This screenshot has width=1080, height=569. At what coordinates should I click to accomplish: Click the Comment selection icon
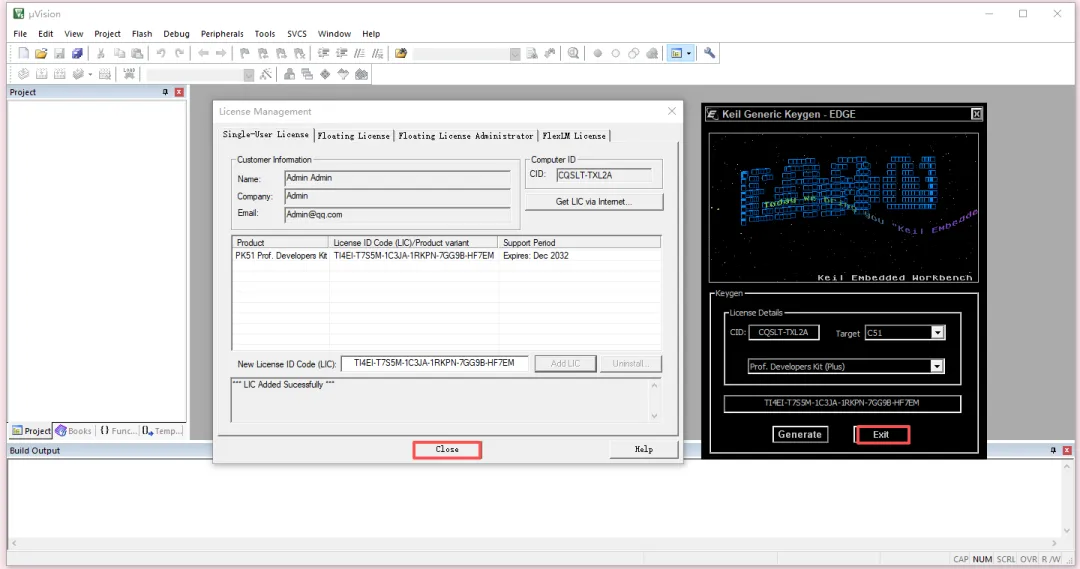(359, 53)
